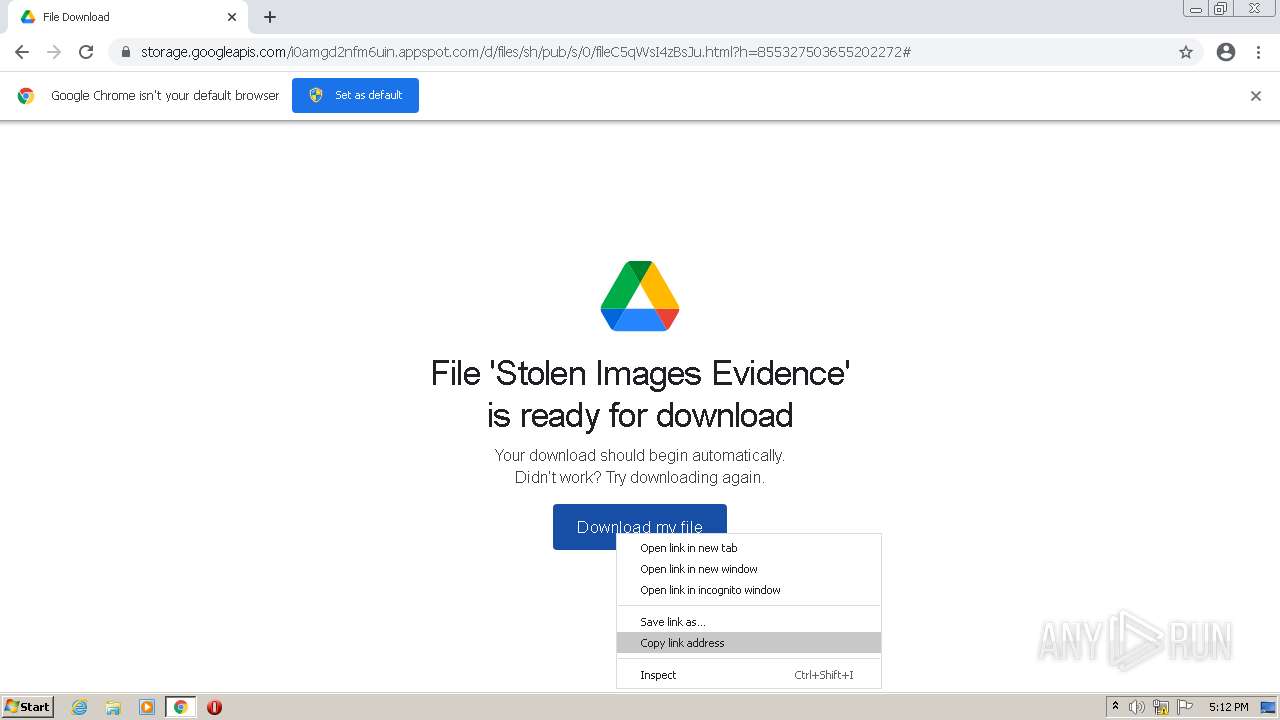Viewport: 1280px width, 720px height.
Task: Click the address bar URL
Action: click(x=525, y=52)
